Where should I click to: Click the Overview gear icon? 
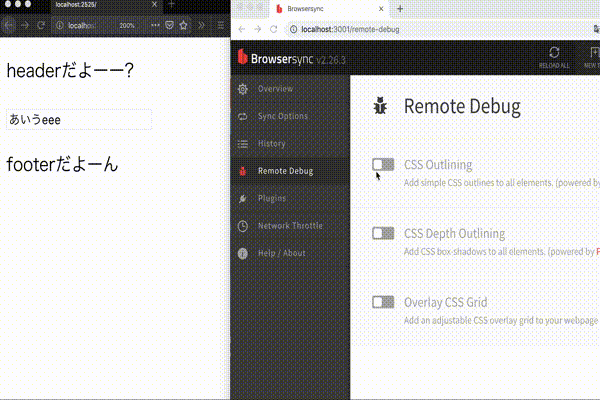click(x=243, y=89)
